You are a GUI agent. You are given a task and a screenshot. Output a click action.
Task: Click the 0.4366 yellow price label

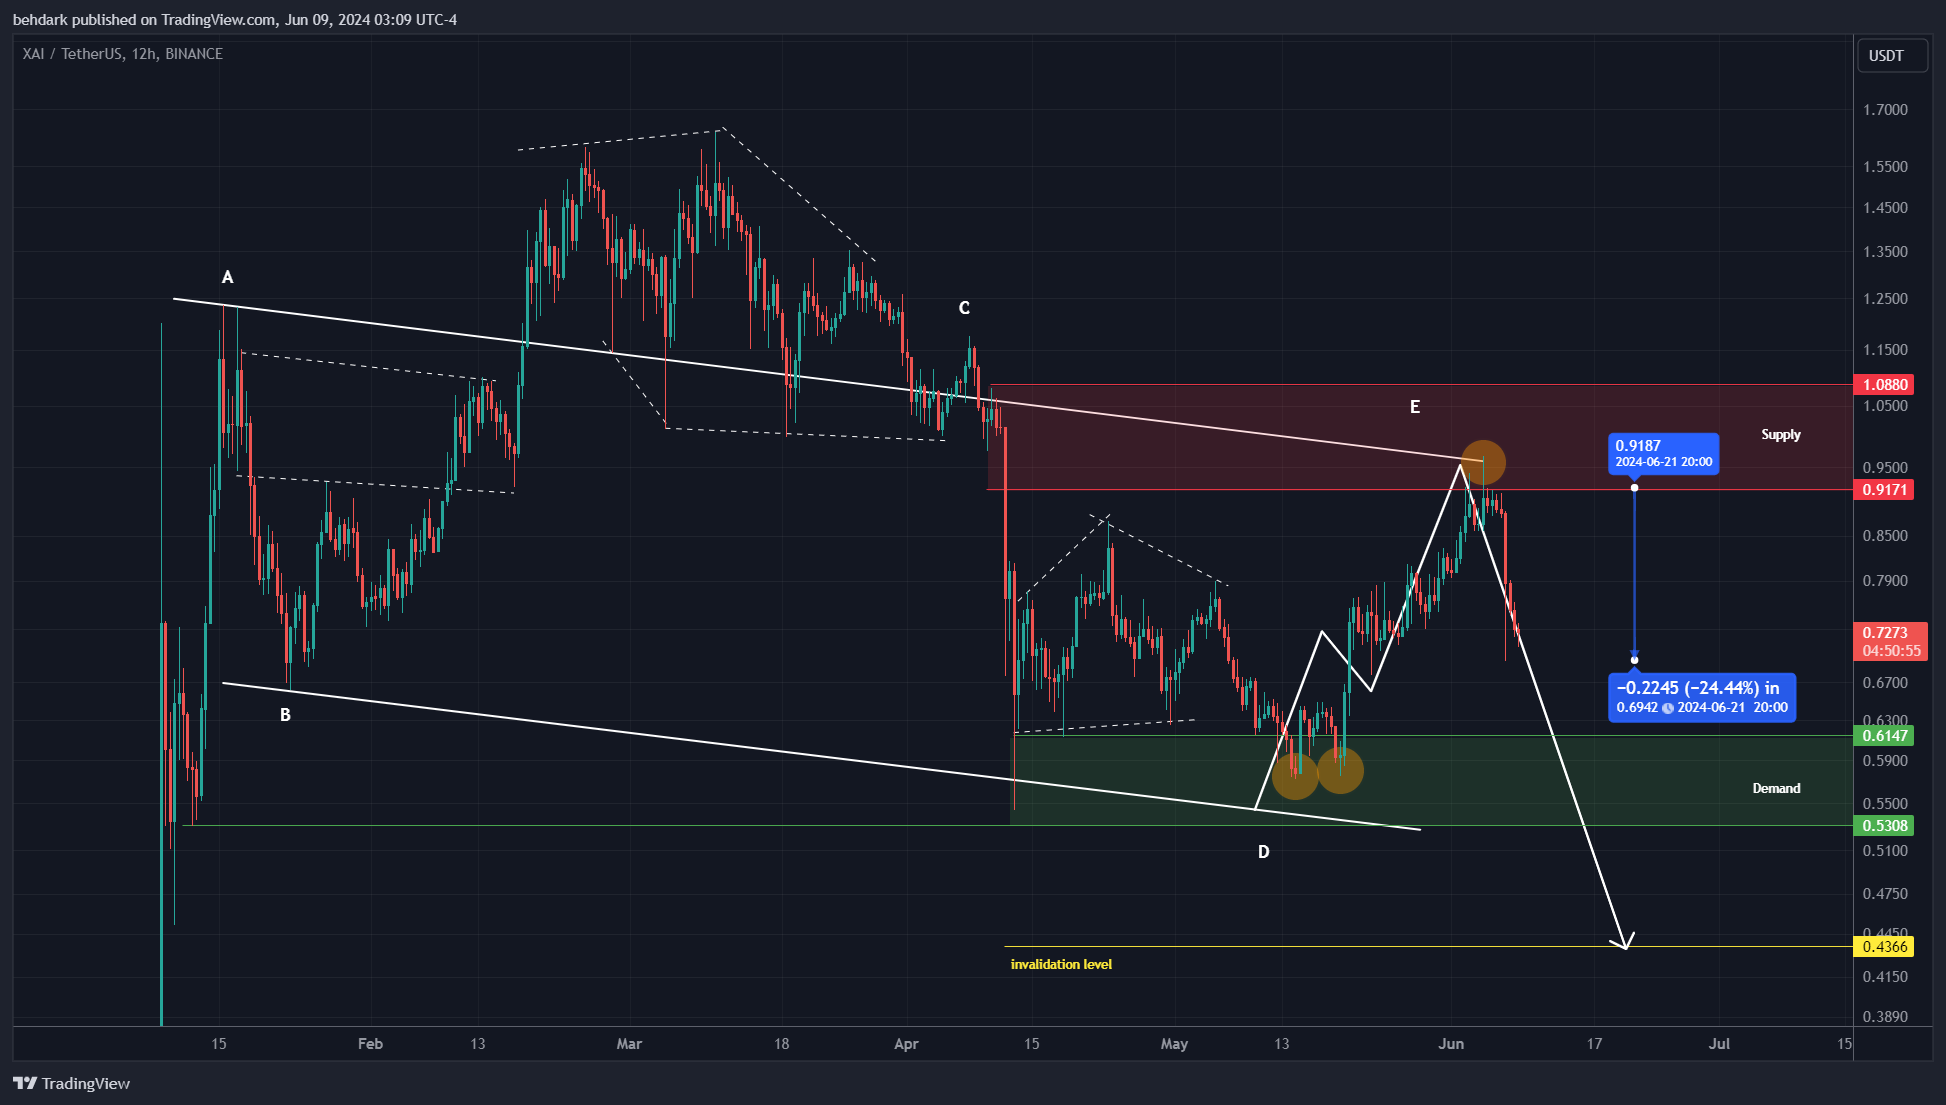coord(1883,947)
